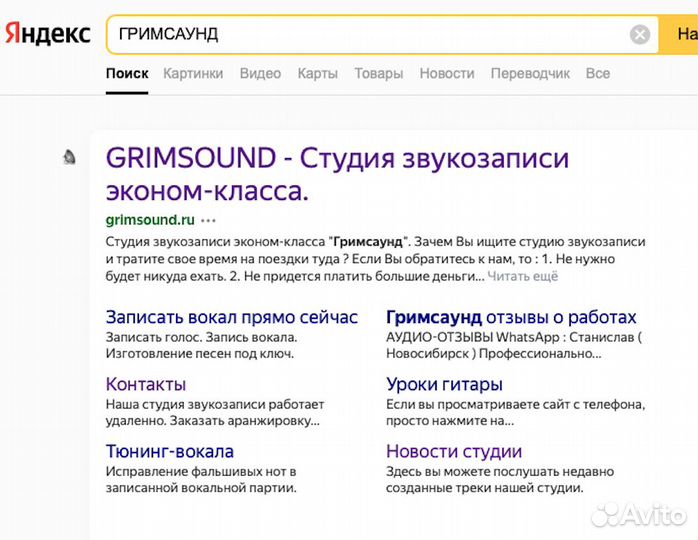This screenshot has width=698, height=540.
Task: Click the text Исправление фальшивых нот в
Action: pyautogui.click(x=201, y=471)
